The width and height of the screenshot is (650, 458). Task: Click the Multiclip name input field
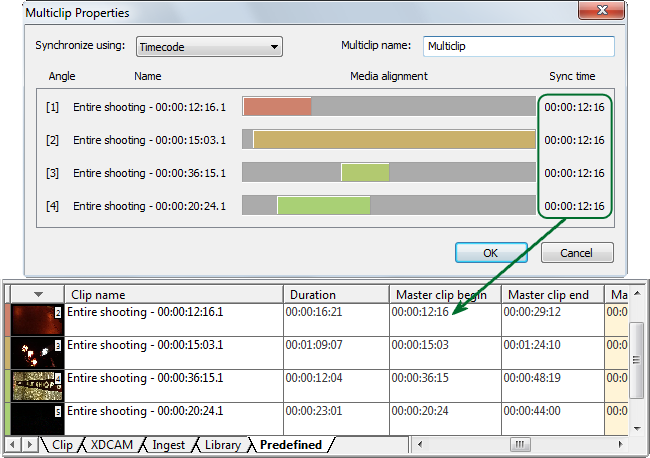point(519,46)
